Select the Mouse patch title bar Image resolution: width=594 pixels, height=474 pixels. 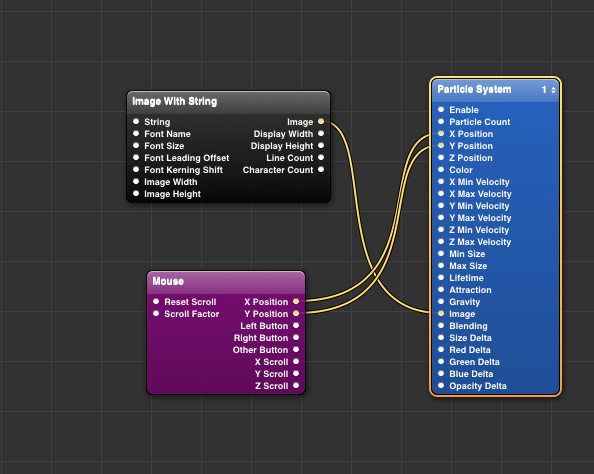tap(226, 282)
